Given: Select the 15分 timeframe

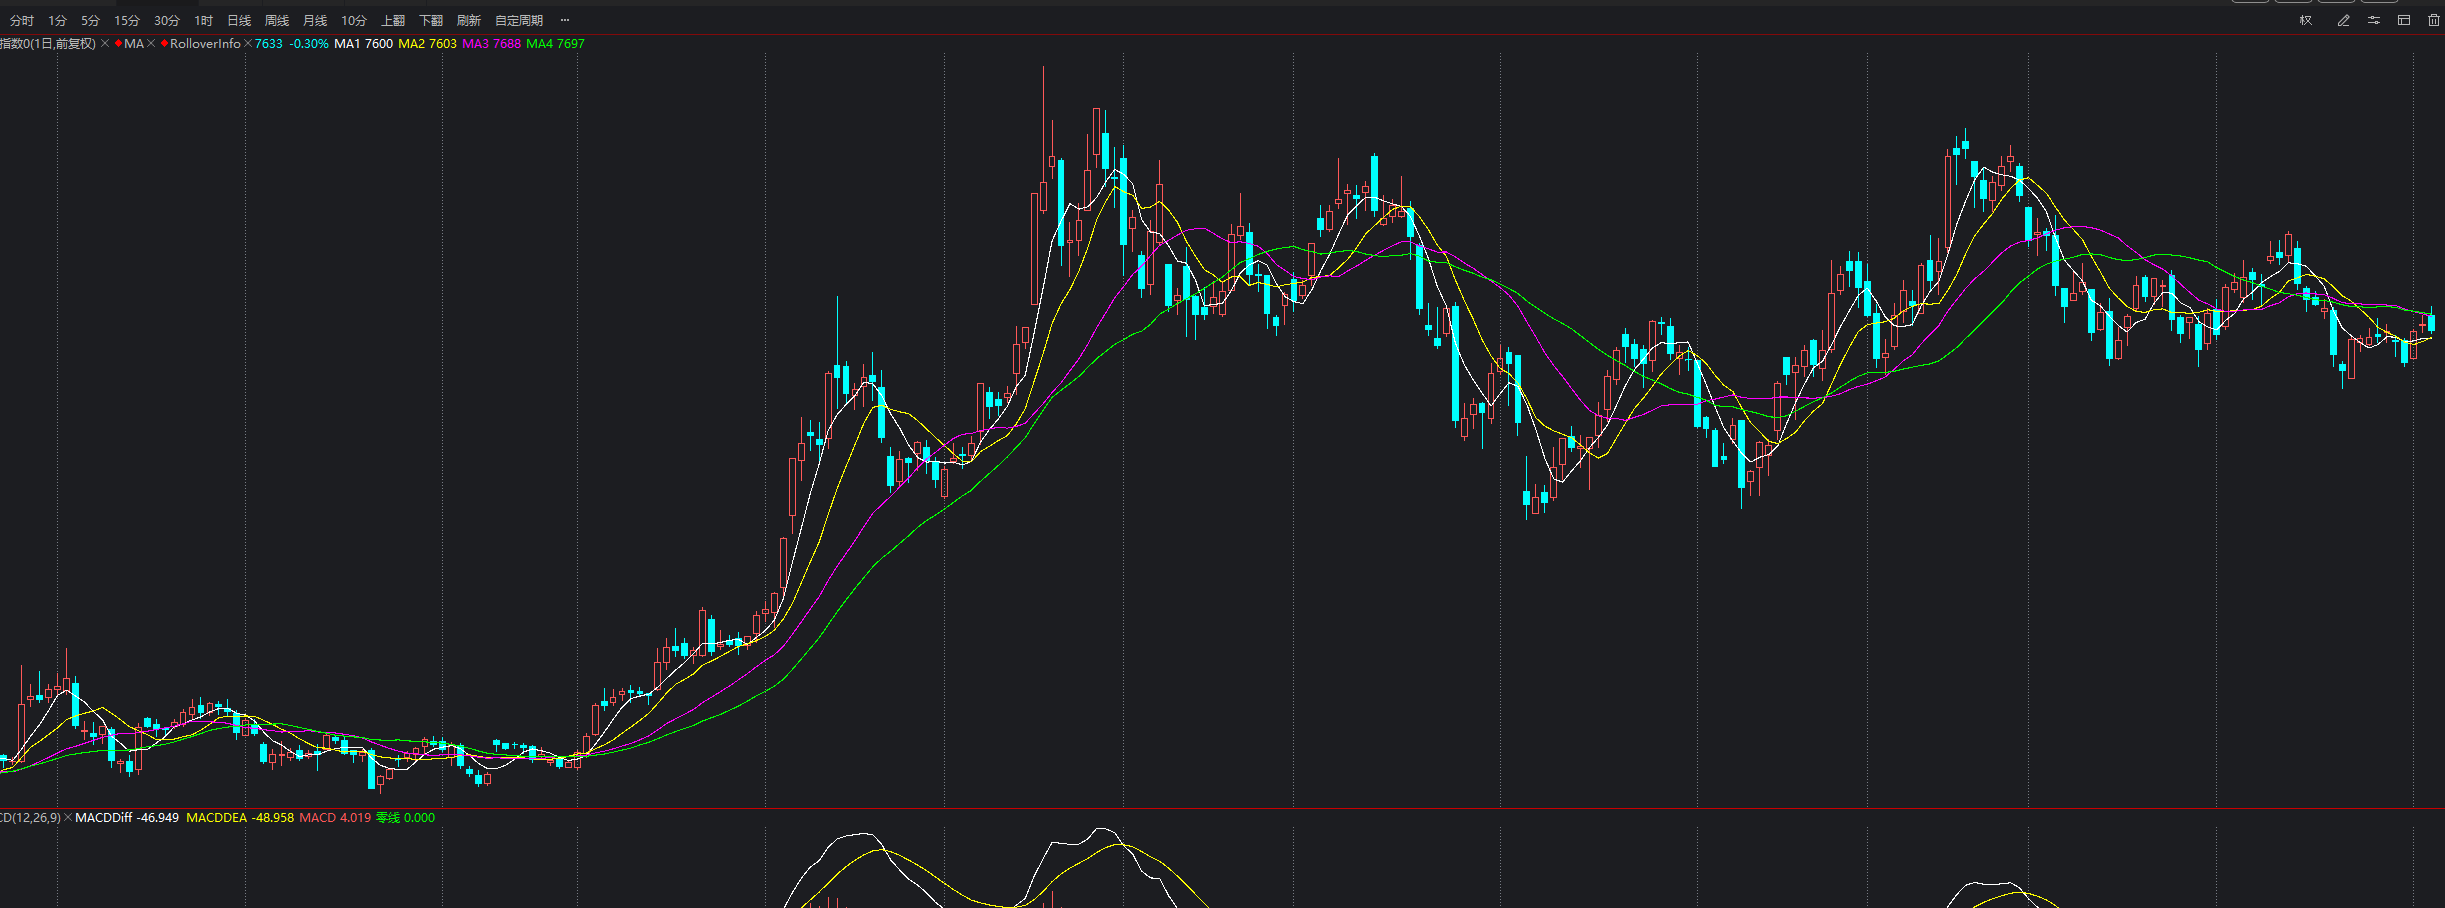Looking at the screenshot, I should (127, 20).
